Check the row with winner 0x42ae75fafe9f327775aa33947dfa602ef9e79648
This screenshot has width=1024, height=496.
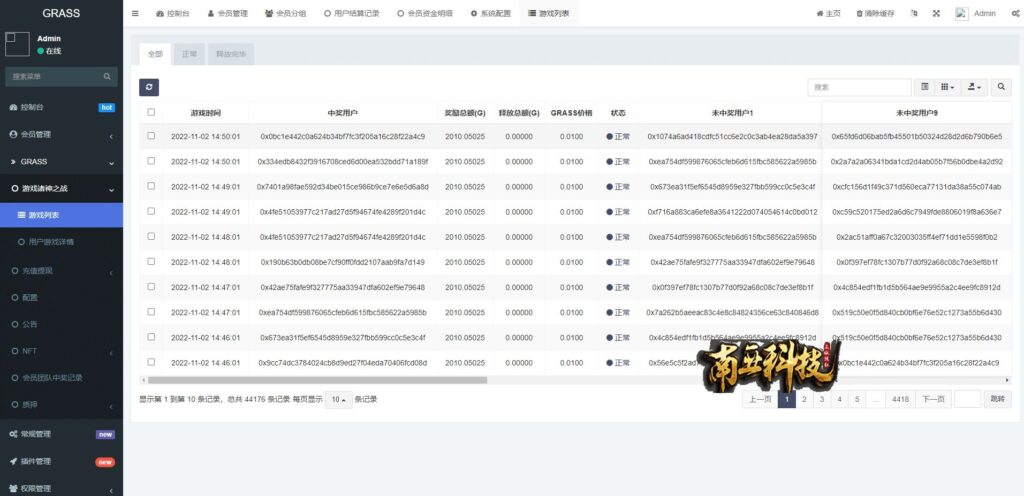152,287
